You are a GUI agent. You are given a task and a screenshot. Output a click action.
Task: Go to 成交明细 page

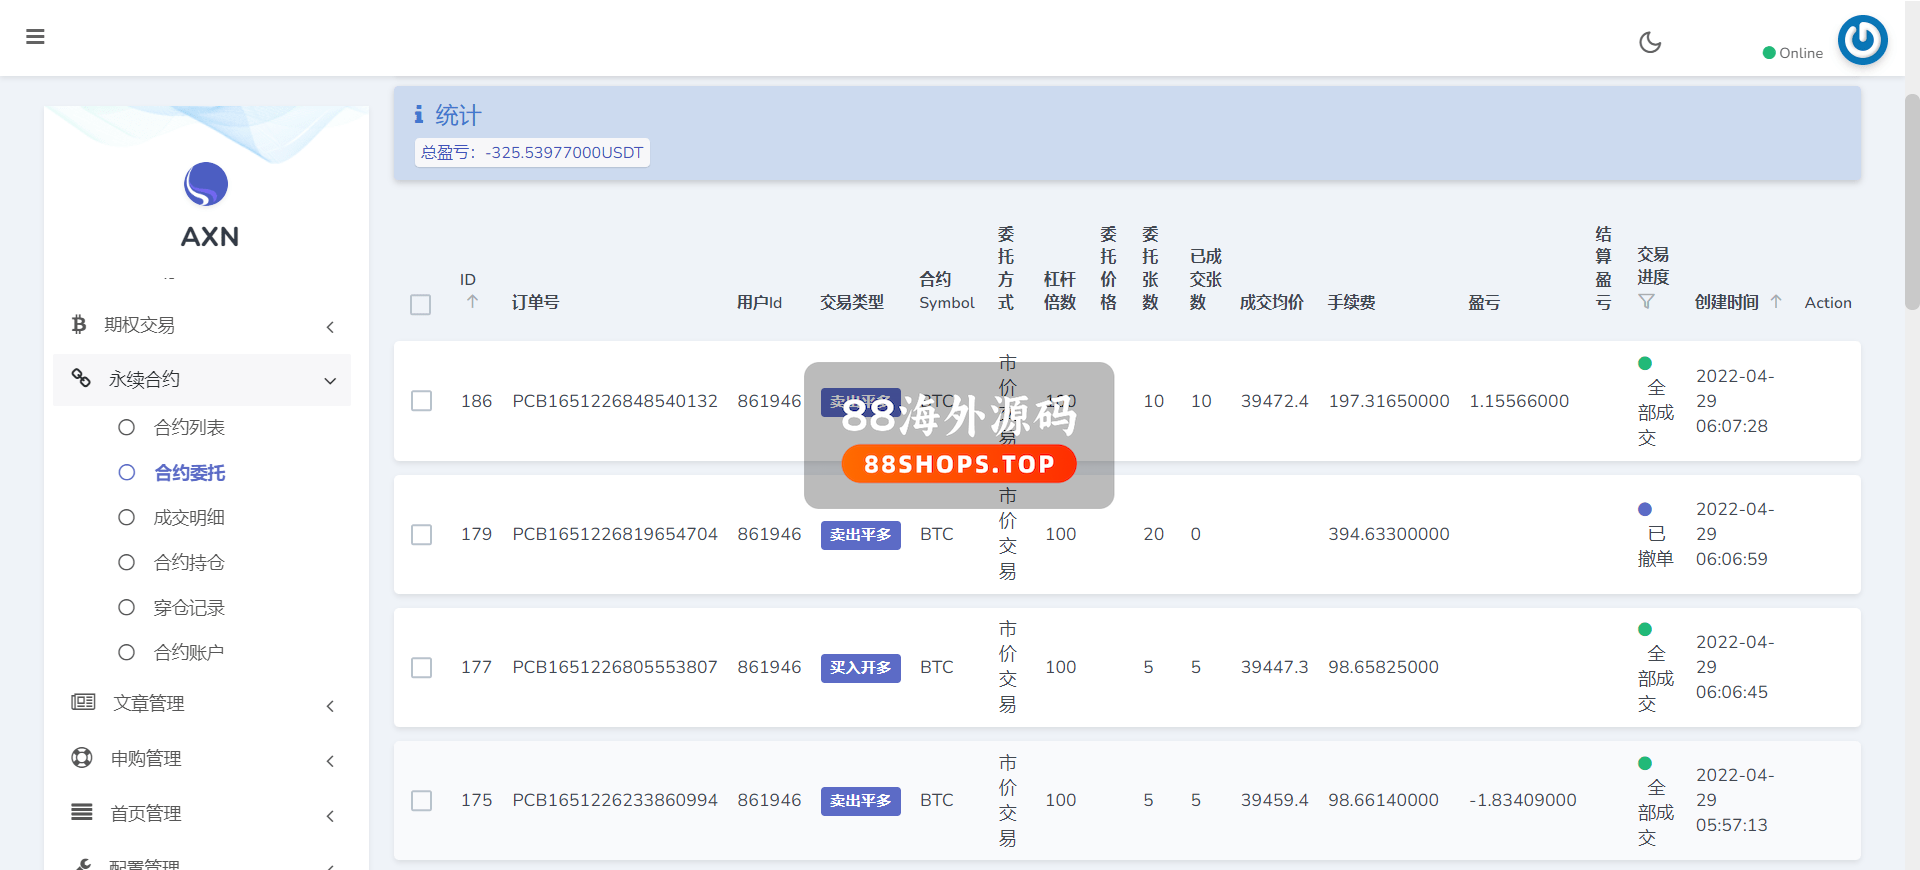coord(189,517)
